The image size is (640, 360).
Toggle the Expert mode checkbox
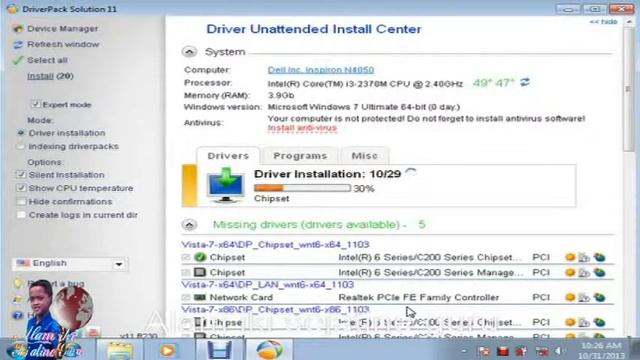(36, 104)
